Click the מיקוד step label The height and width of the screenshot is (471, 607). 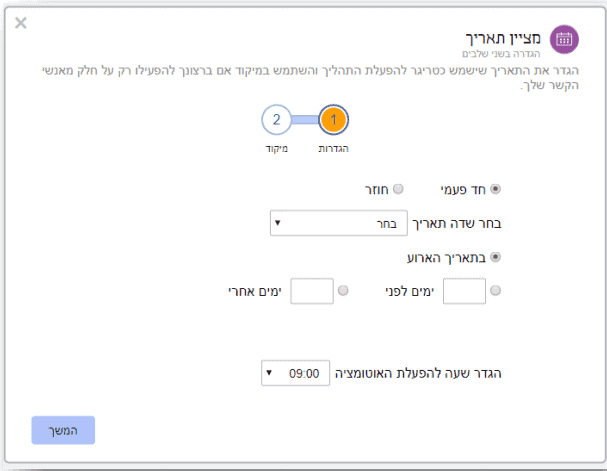tap(277, 149)
